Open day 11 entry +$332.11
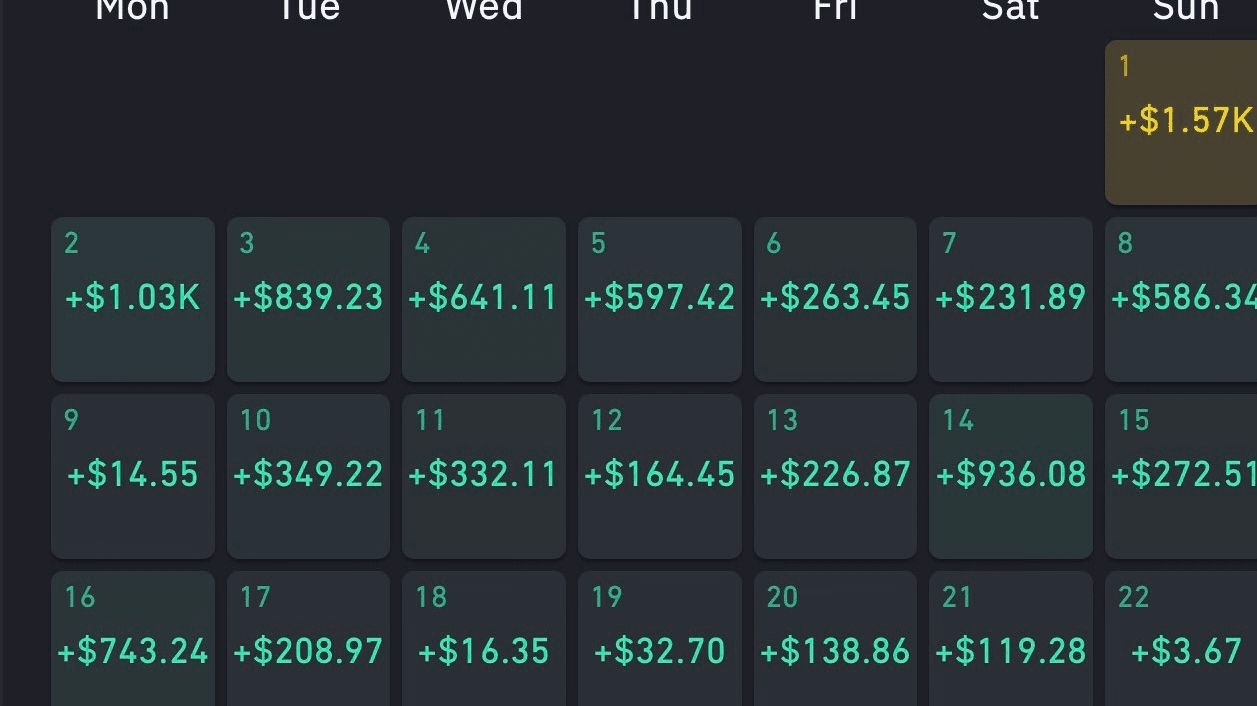1257x706 pixels. pyautogui.click(x=484, y=476)
